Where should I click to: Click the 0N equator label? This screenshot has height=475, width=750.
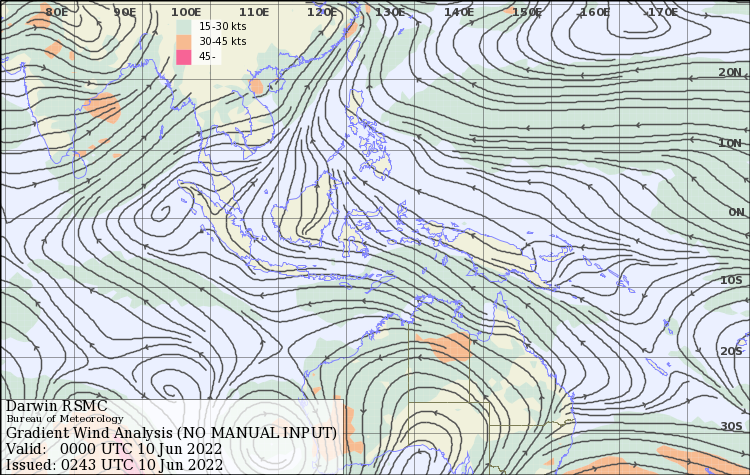[x=736, y=212]
